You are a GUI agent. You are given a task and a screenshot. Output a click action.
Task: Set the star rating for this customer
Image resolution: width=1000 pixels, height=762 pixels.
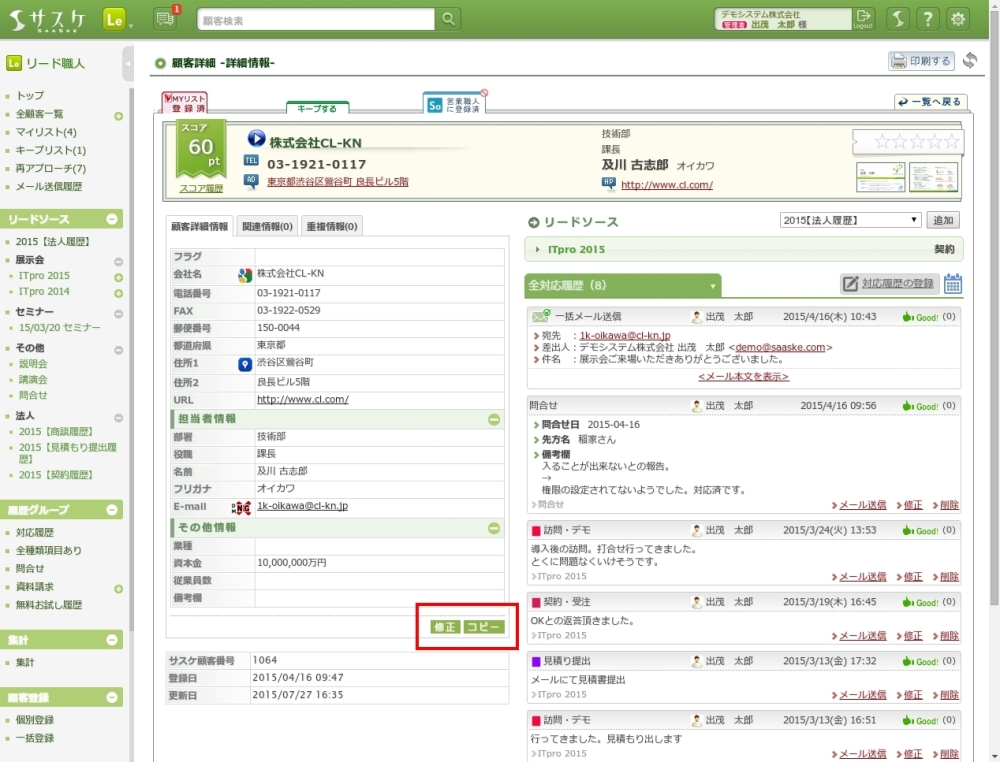pos(905,142)
